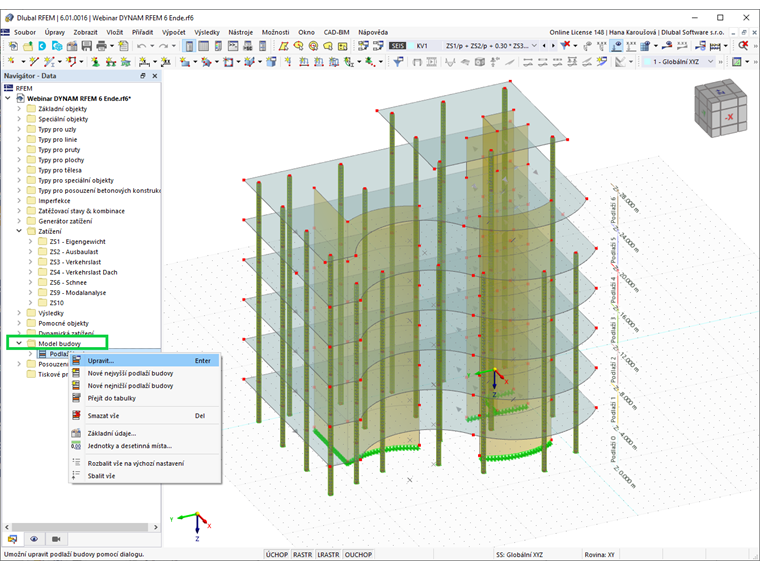Expand the Výsledky tree folder

(19, 313)
